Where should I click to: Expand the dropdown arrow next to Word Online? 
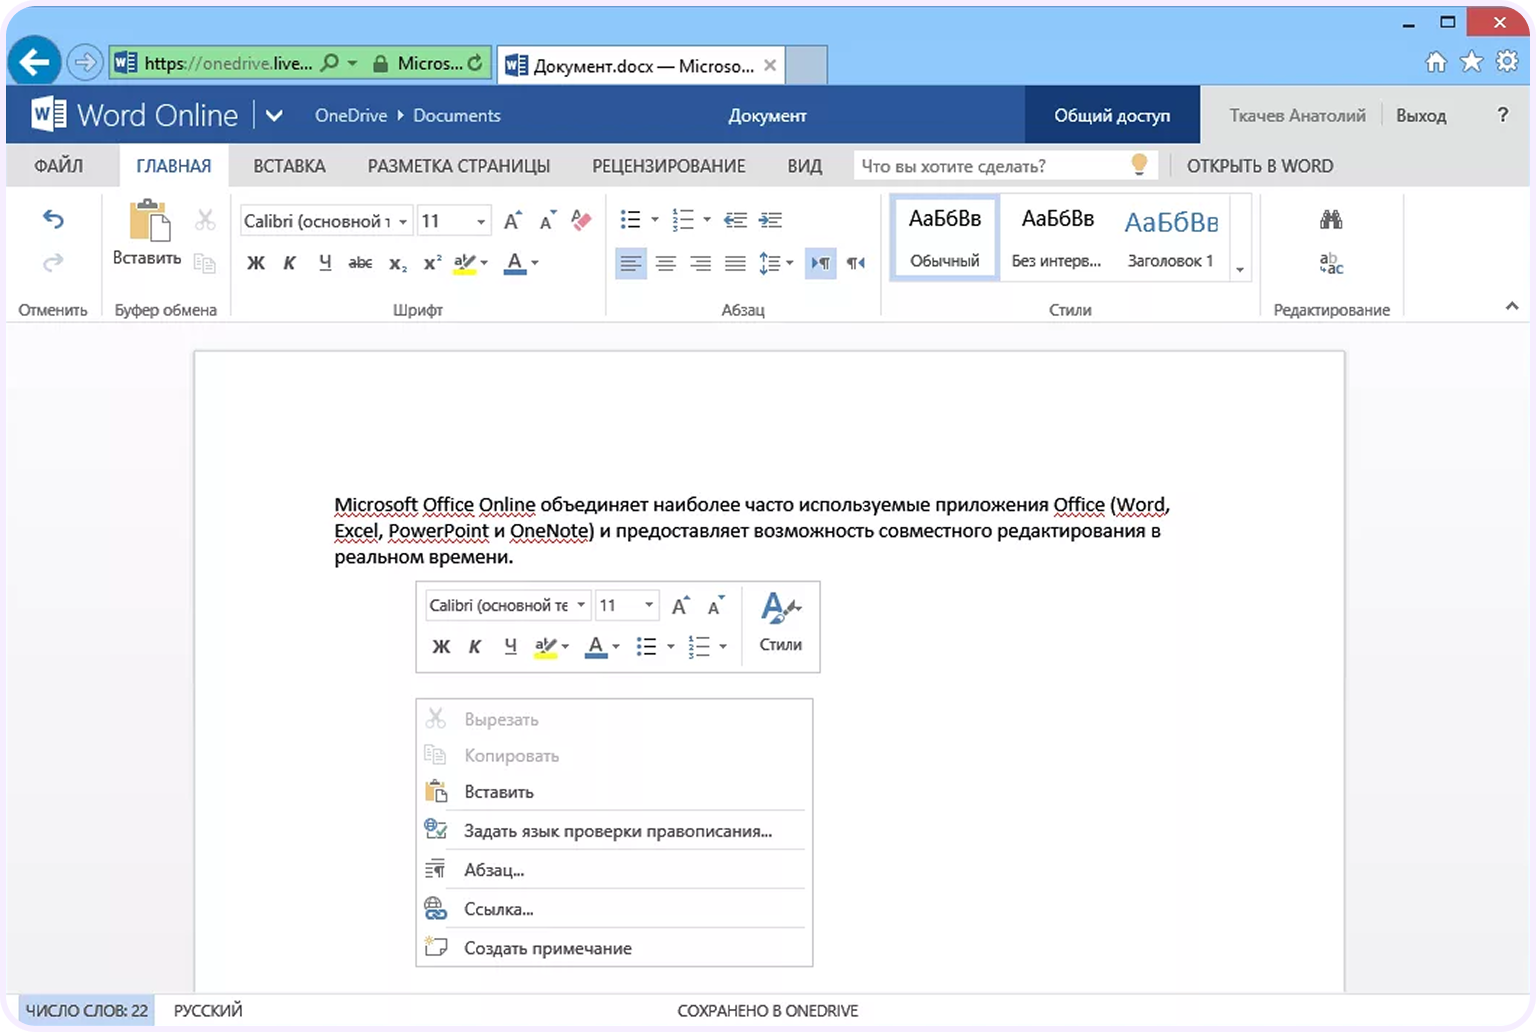(274, 116)
